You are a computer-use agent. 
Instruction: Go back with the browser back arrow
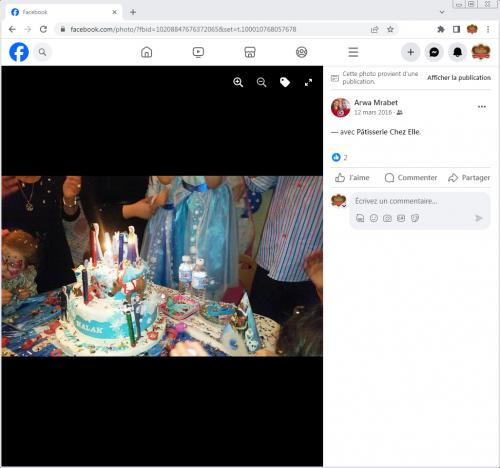pos(12,29)
